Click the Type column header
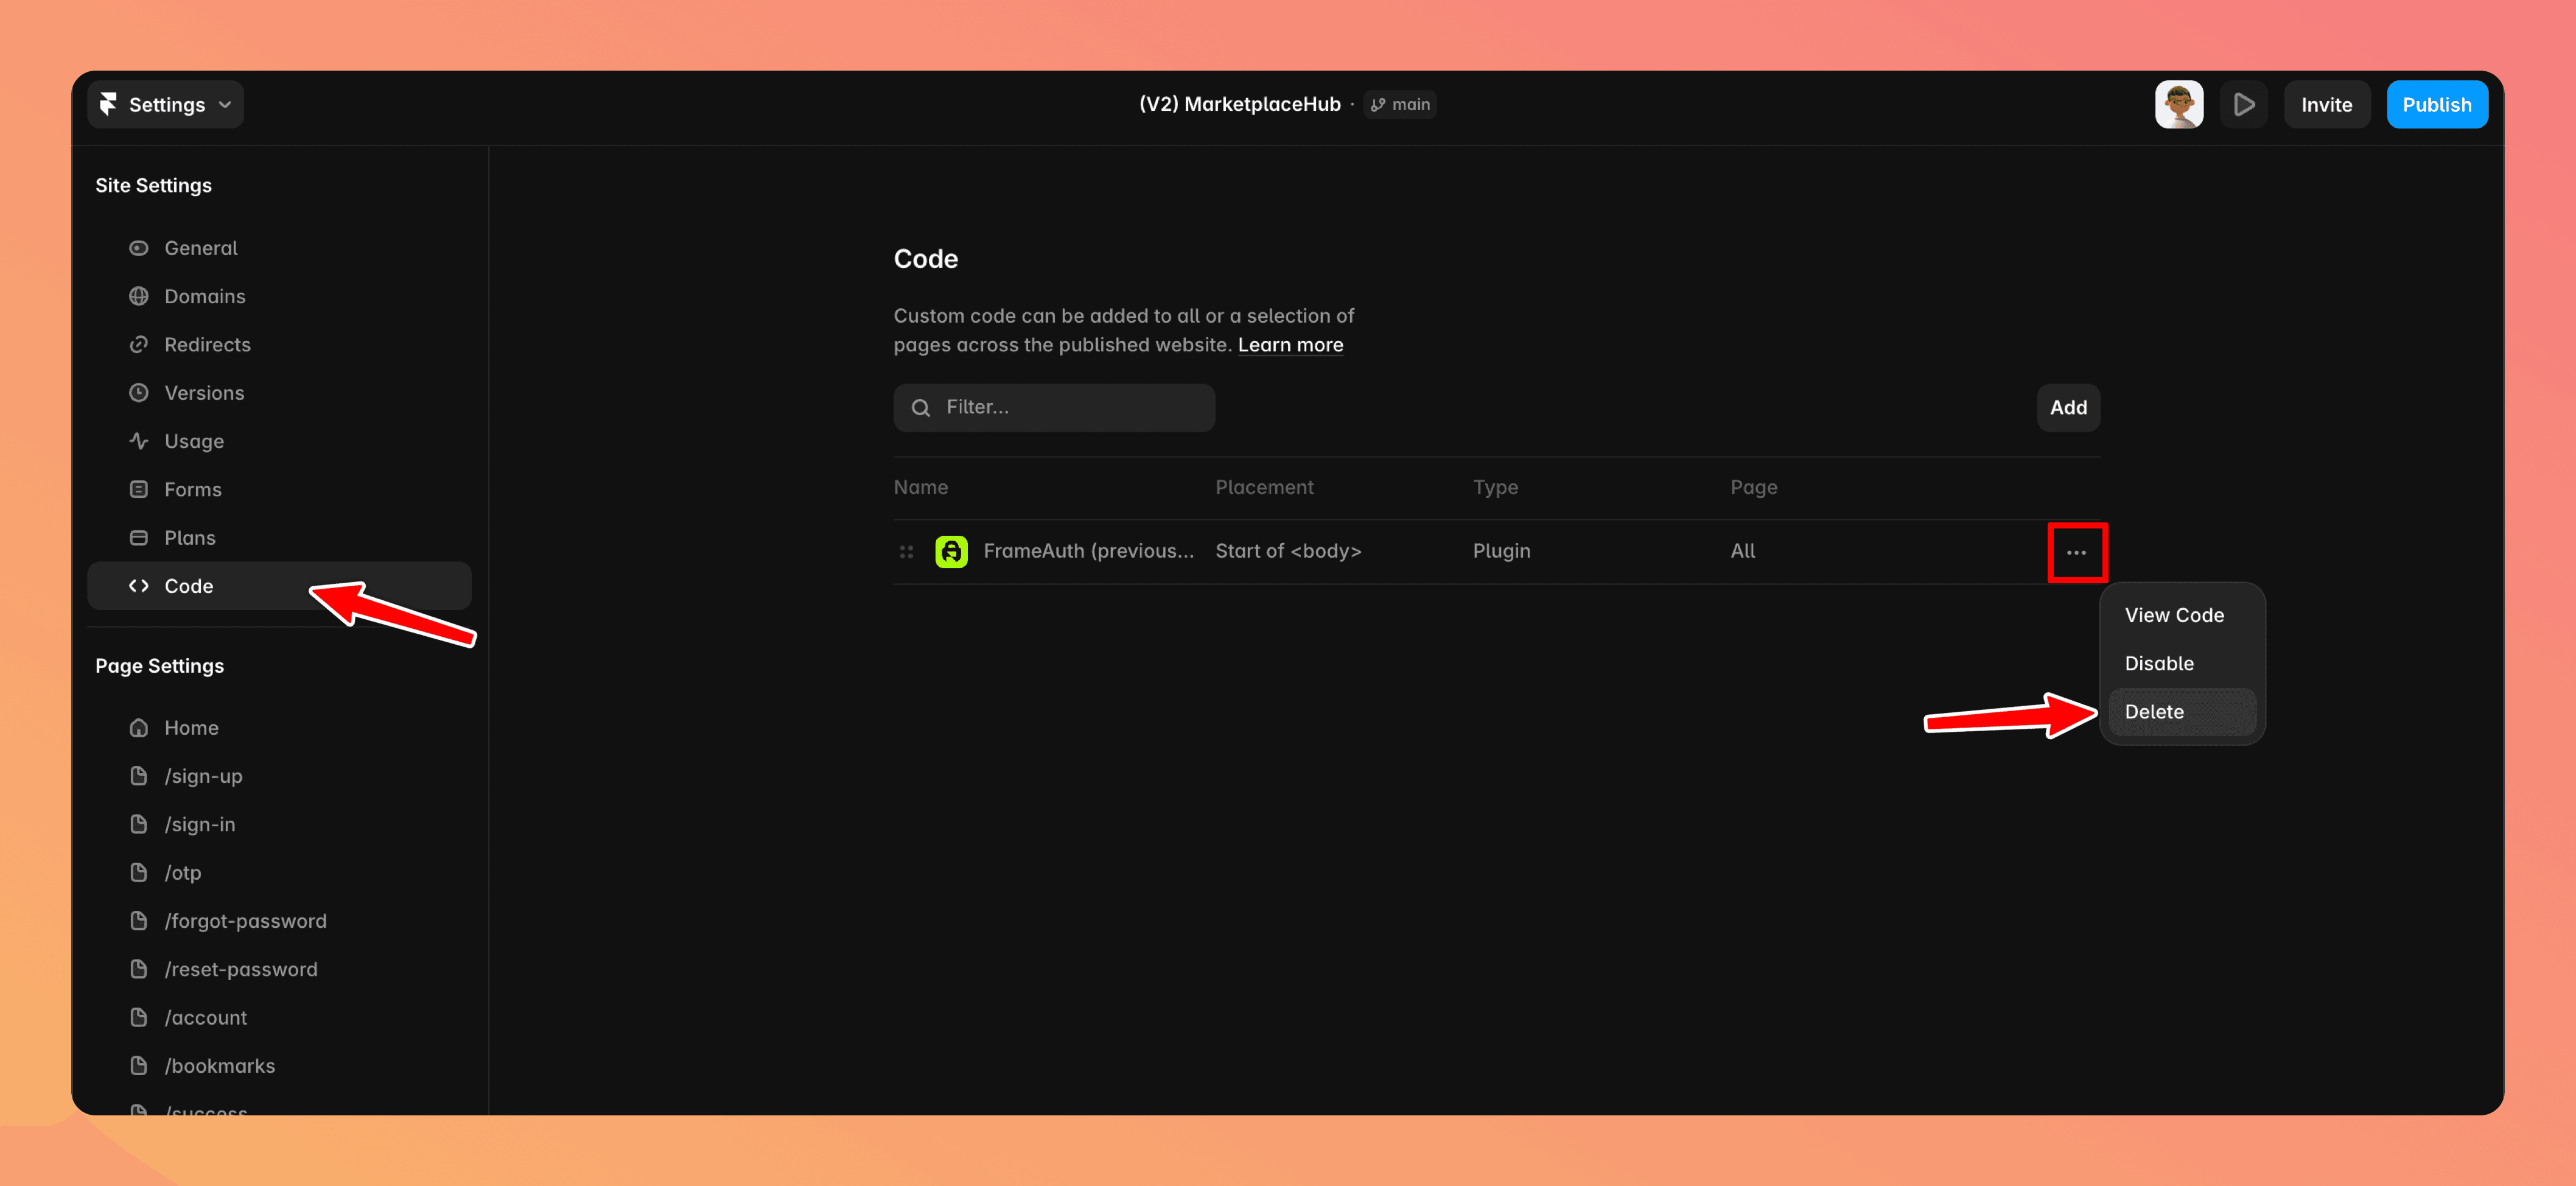The width and height of the screenshot is (2576, 1186). (1495, 487)
